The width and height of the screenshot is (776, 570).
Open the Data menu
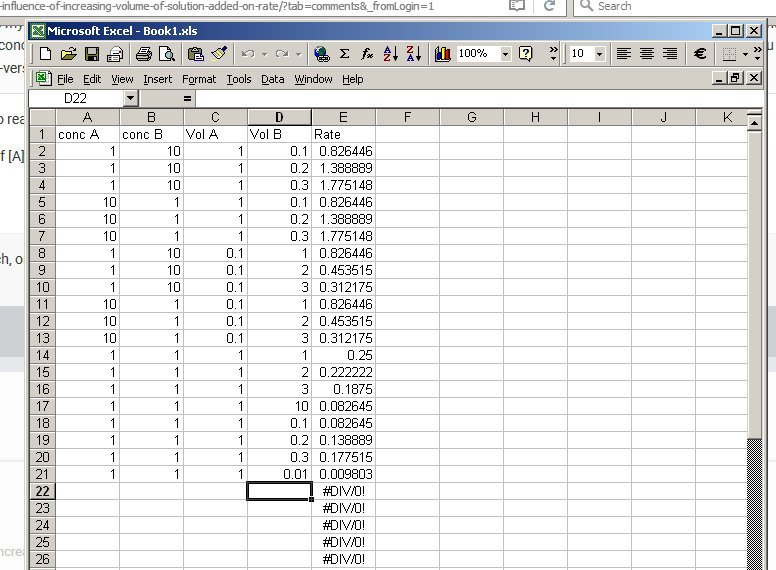(272, 79)
